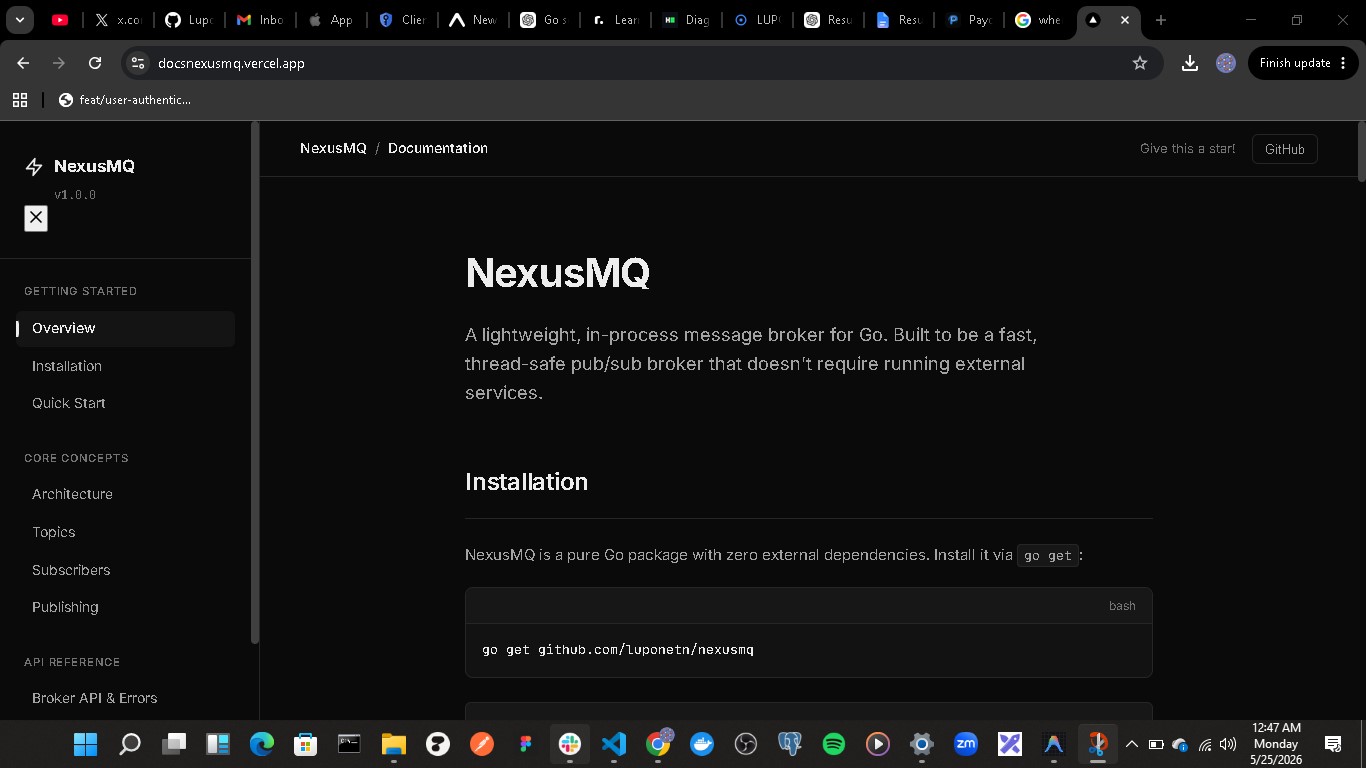
Task: Click the Finish update button
Action: 1303,63
